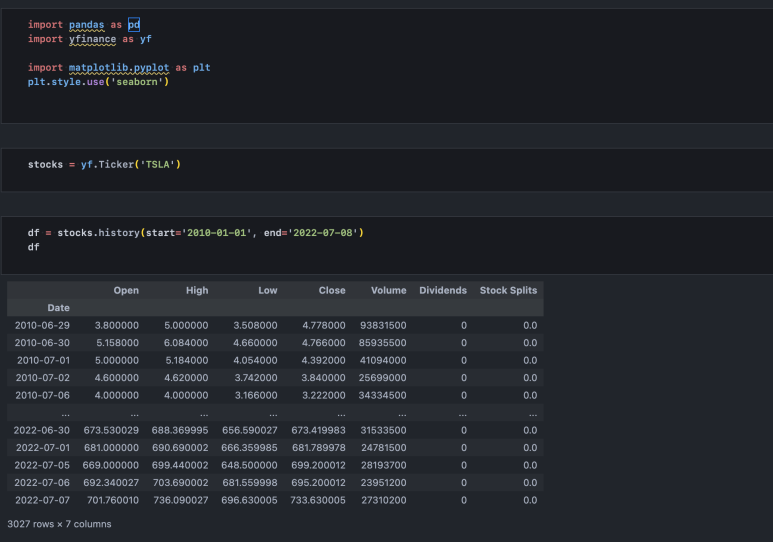Image resolution: width=773 pixels, height=542 pixels.
Task: Click the 'TSLA' ticker string
Action: 157,165
